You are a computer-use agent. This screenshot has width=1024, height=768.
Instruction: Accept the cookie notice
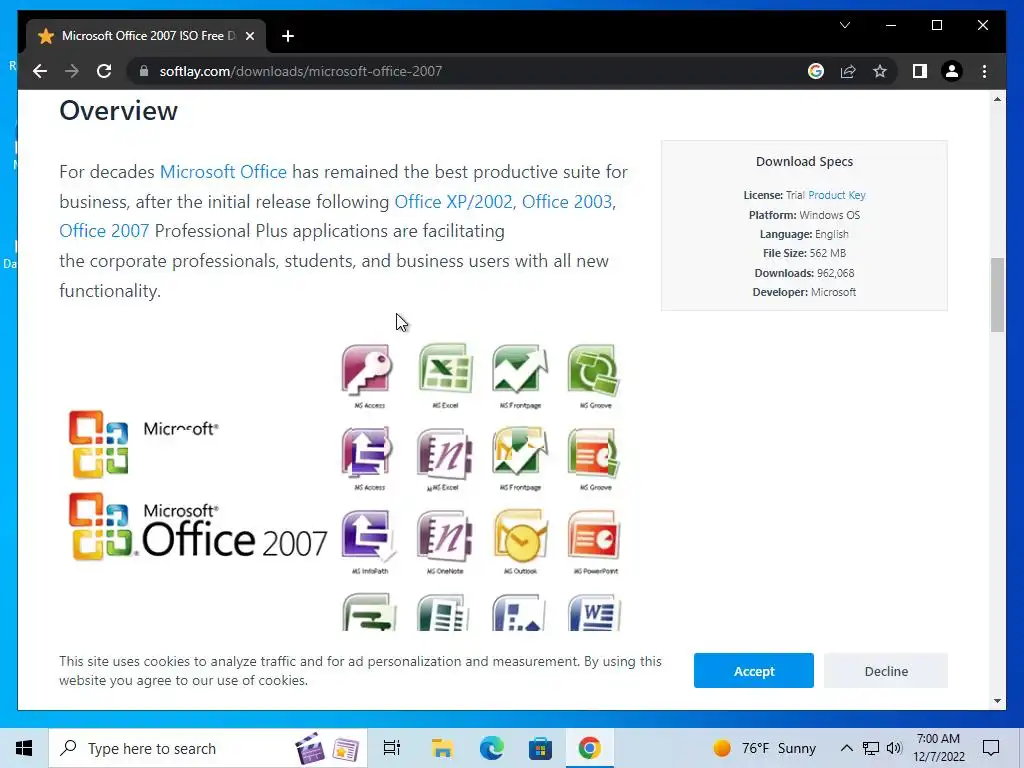click(754, 671)
